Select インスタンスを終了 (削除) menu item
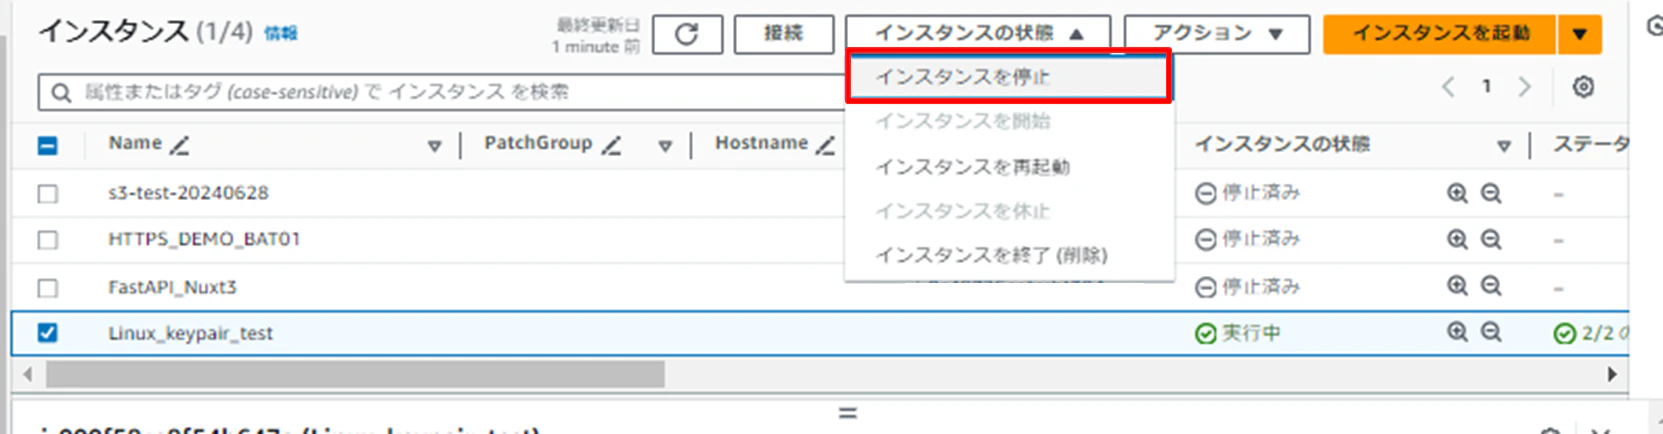The image size is (1663, 434). point(1008,255)
